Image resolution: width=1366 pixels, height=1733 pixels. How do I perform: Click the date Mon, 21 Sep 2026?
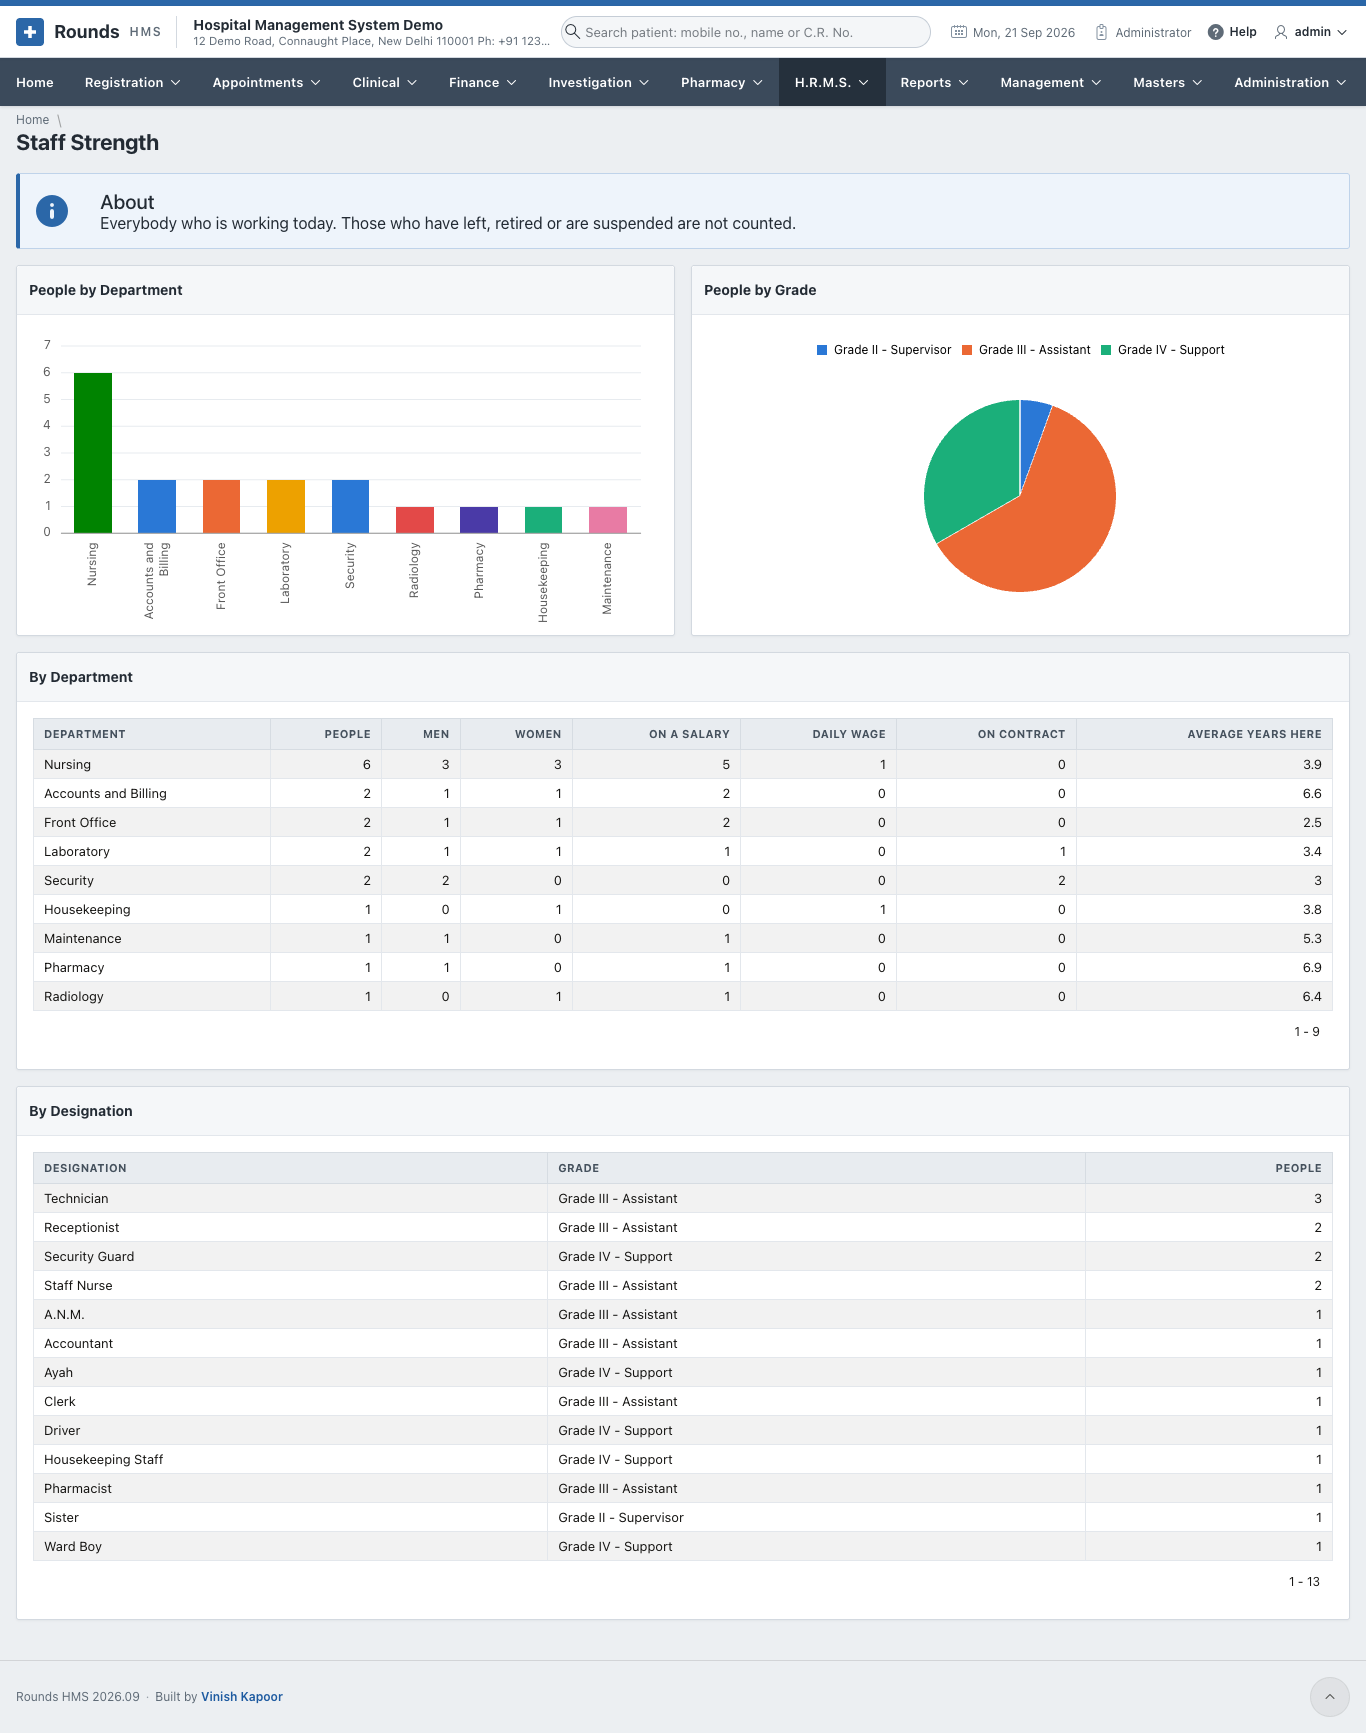(1024, 33)
